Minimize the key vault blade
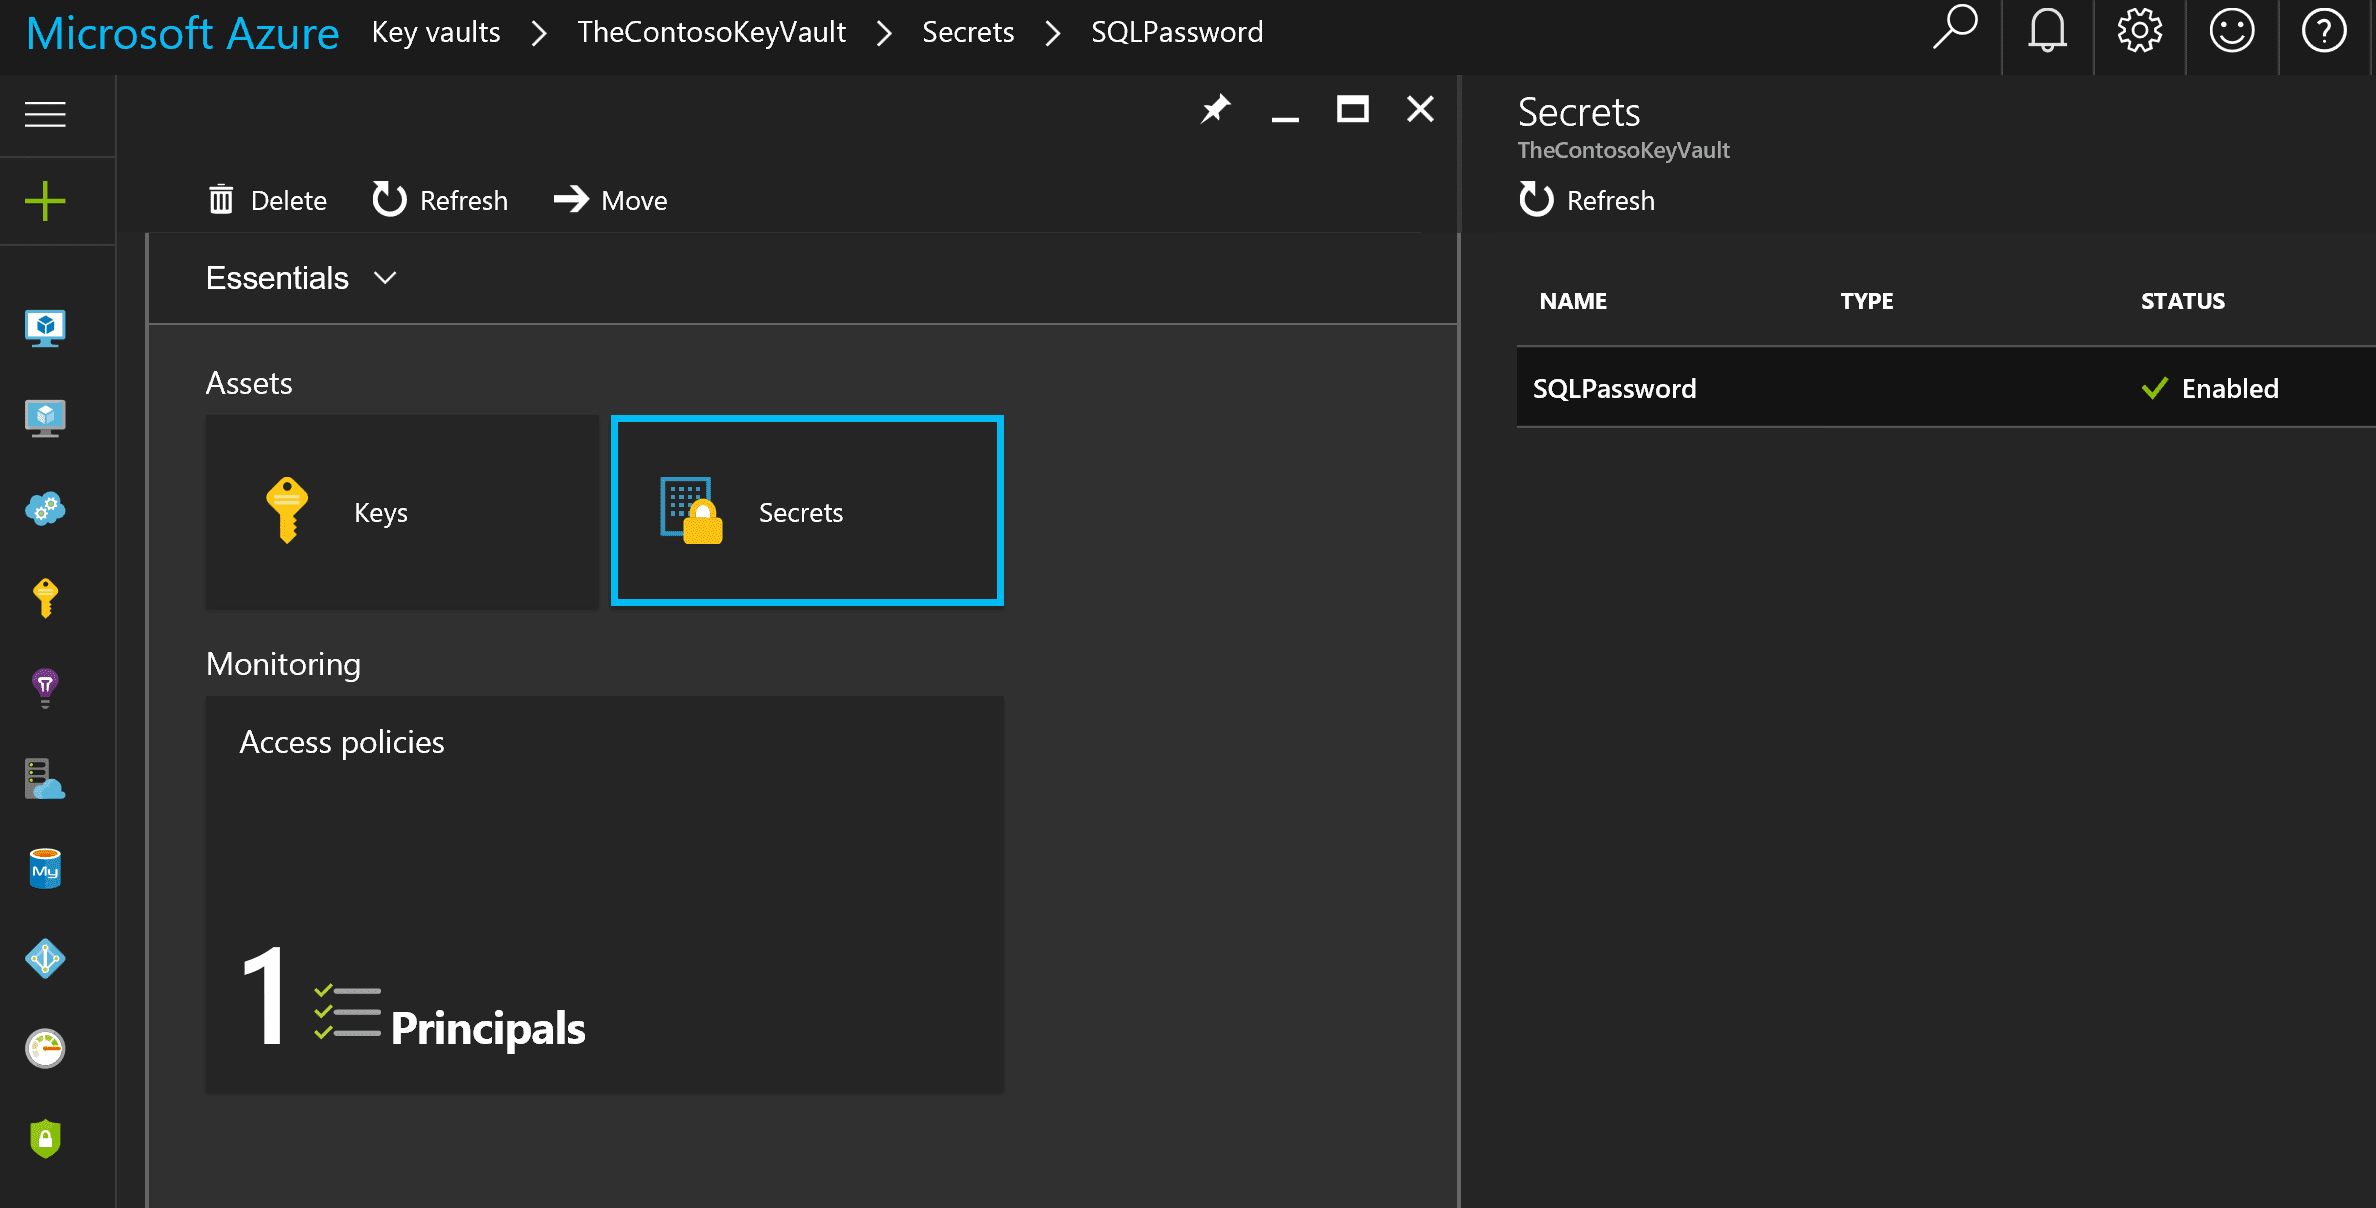 [1285, 118]
